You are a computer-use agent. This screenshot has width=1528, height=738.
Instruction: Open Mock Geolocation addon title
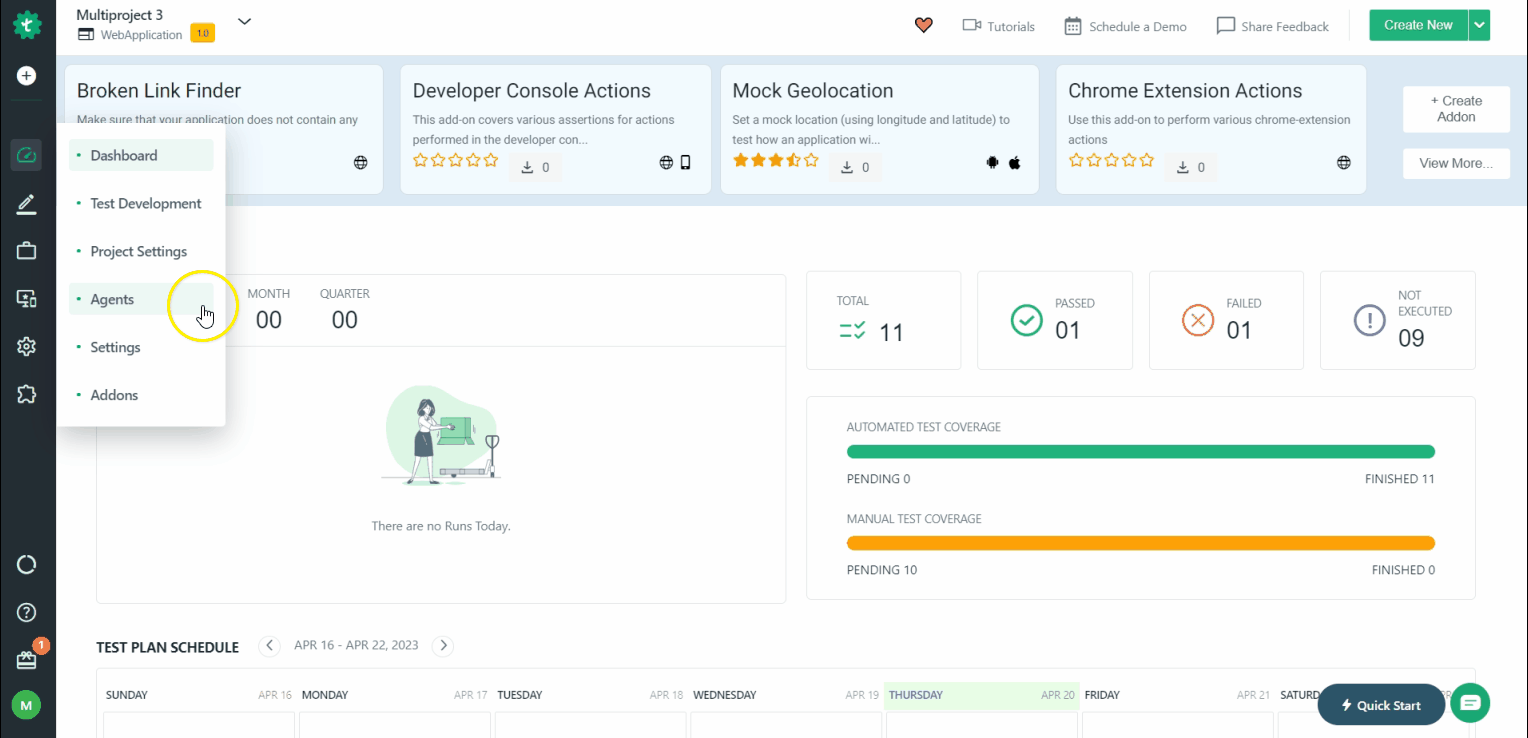[x=813, y=91]
